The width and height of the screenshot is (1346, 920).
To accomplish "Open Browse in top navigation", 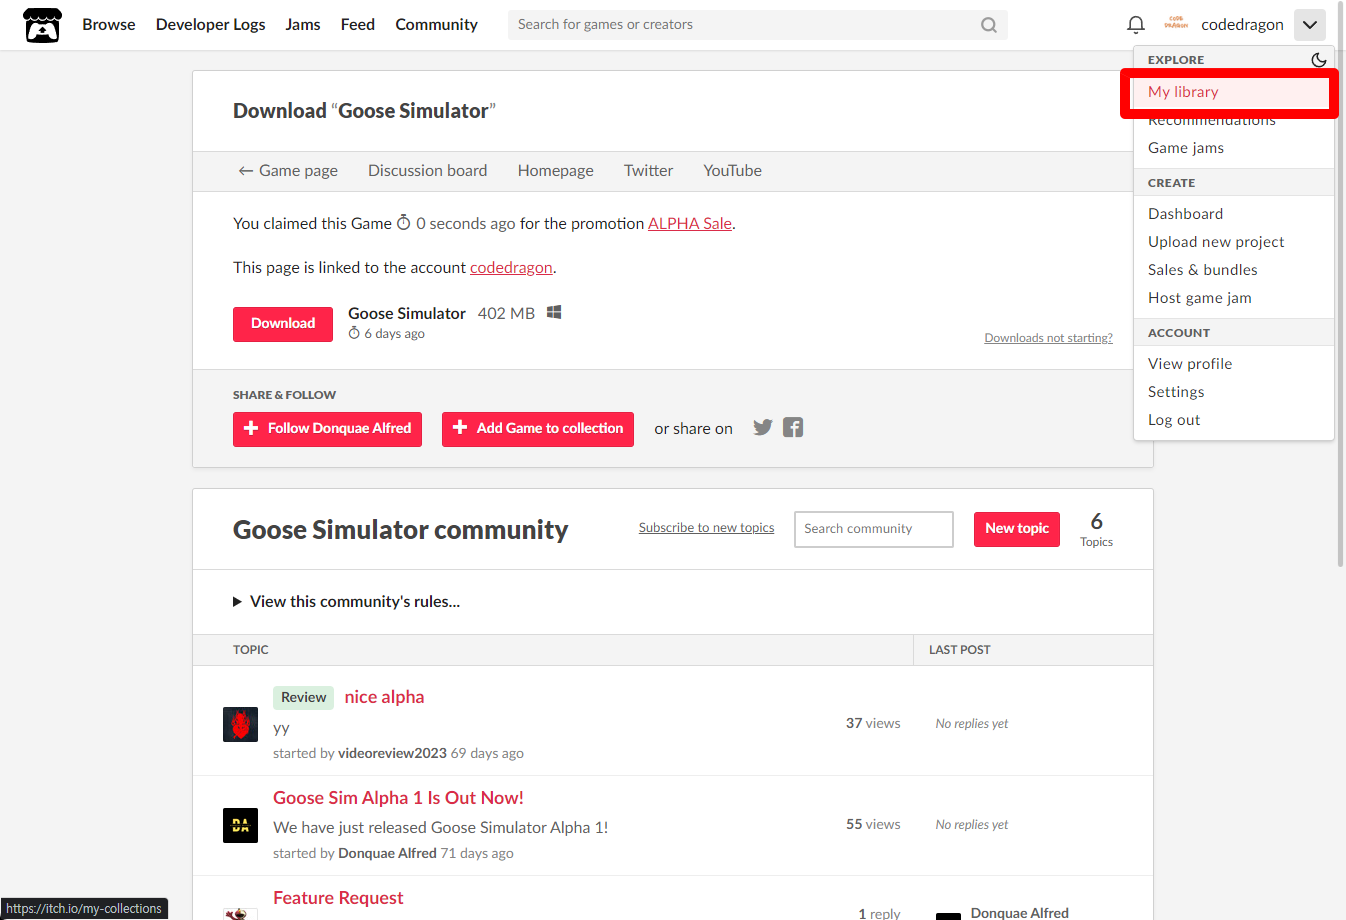I will pos(109,24).
